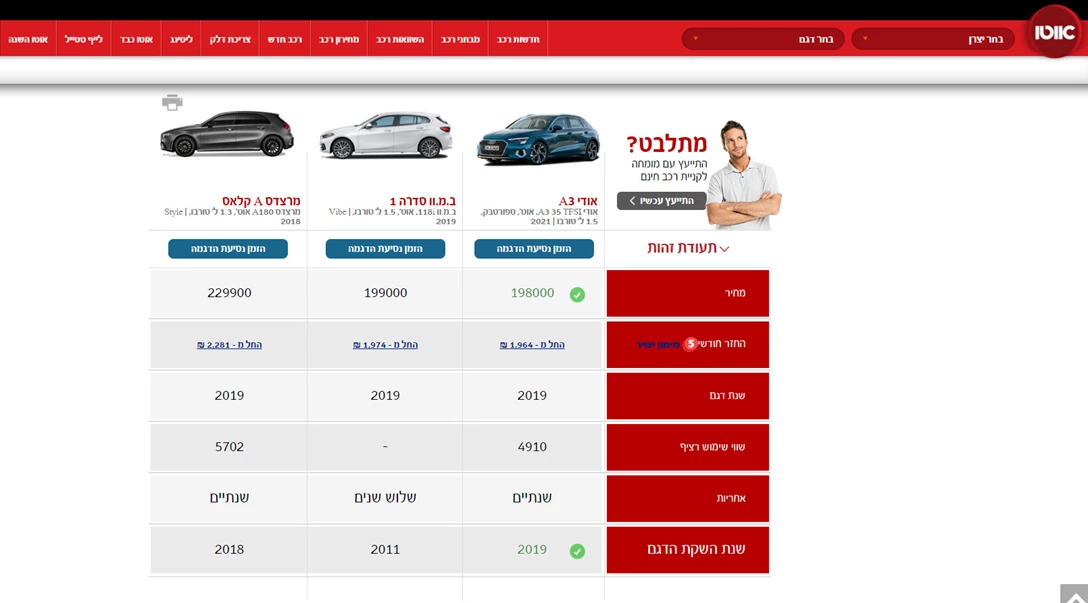Viewport: 1088px width, 603px height.
Task: Click the grey Mercedes A-Class image
Action: click(227, 134)
